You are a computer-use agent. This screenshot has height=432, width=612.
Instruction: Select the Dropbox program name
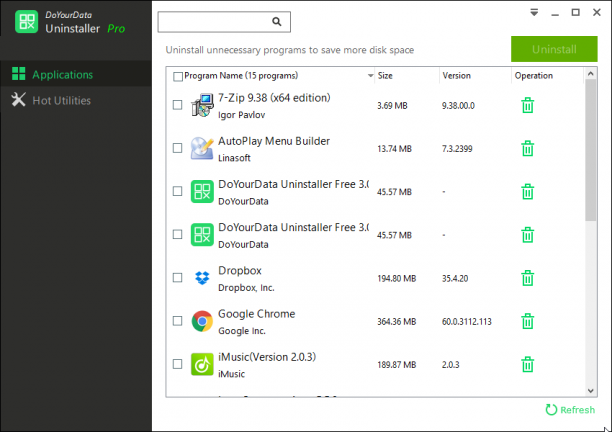click(240, 270)
